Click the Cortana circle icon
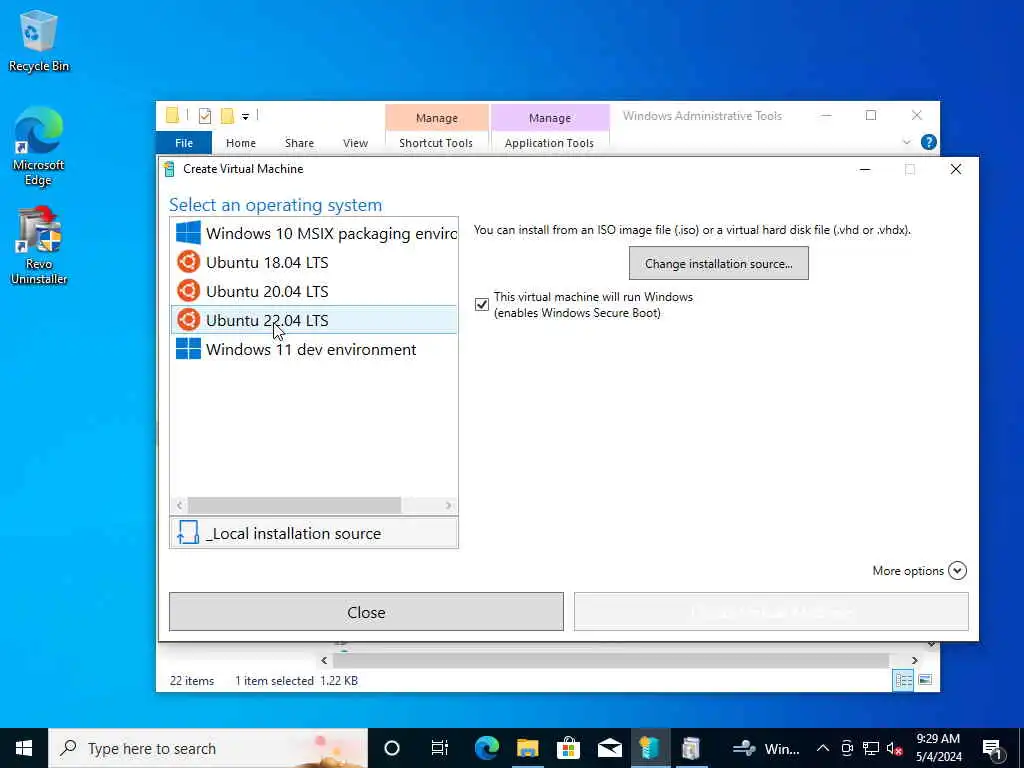 392,748
